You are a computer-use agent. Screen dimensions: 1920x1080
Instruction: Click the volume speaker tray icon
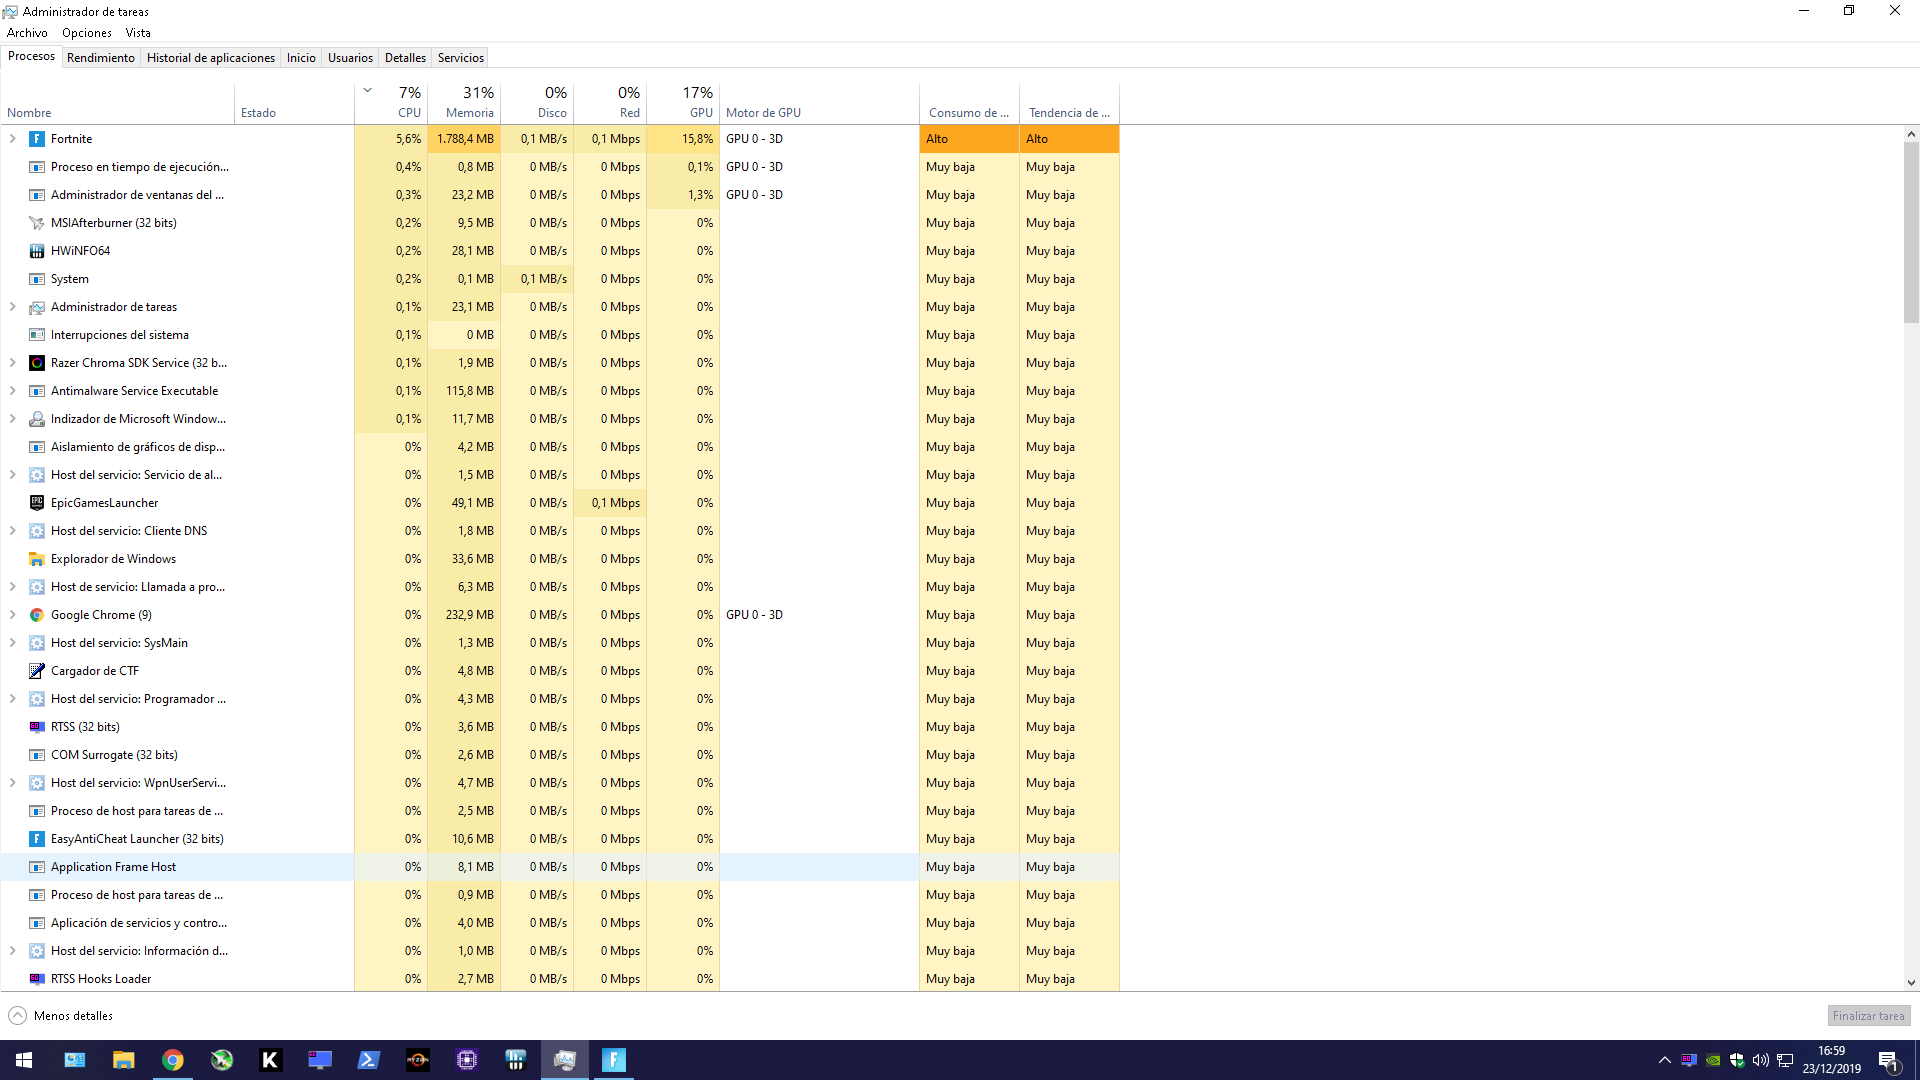pyautogui.click(x=1761, y=1060)
